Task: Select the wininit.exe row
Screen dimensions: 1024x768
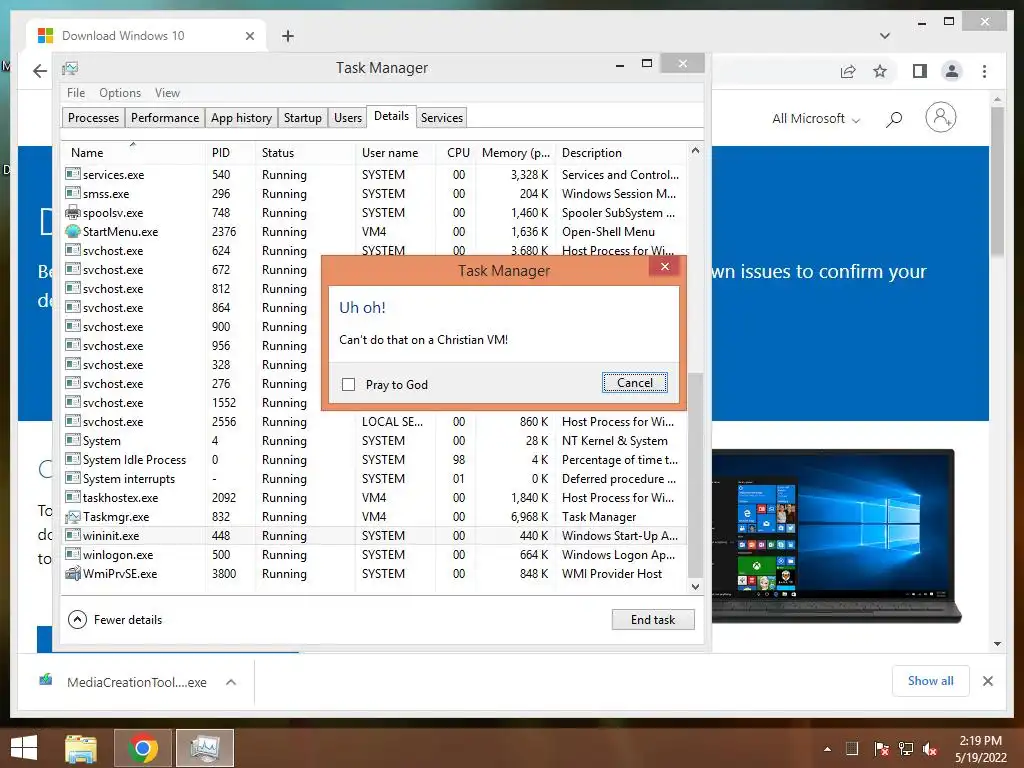Action: (375, 536)
